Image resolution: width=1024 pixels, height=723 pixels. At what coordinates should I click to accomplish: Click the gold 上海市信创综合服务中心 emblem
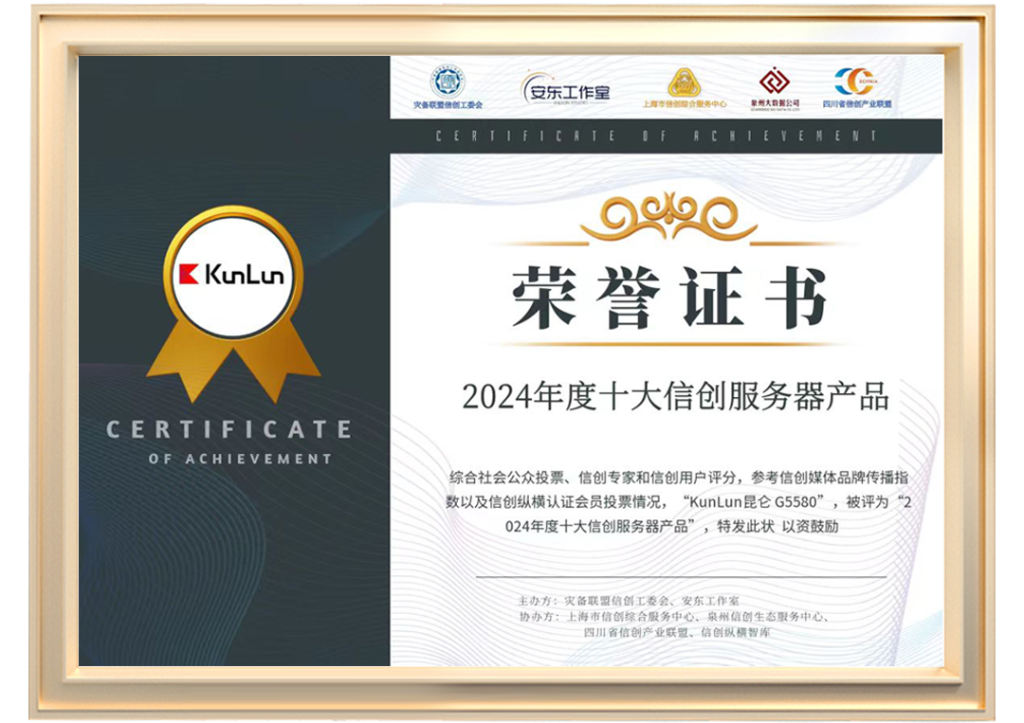[x=684, y=82]
